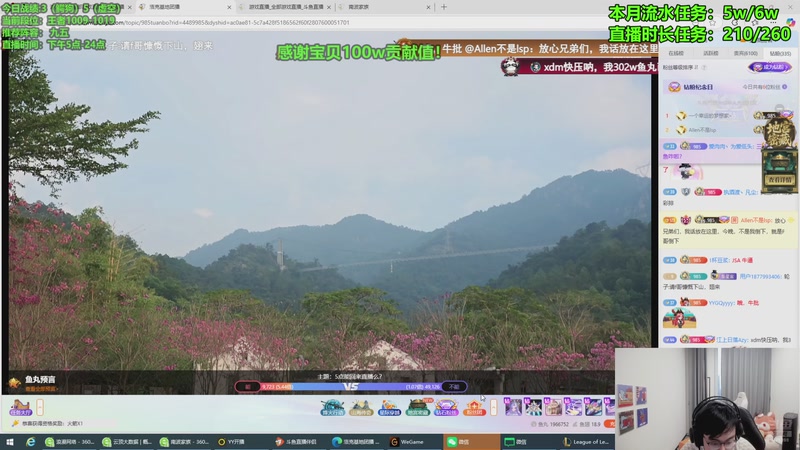Open the 斗鱼直播伴侣 taskbar item
This screenshot has width=800, height=450.
coord(301,442)
